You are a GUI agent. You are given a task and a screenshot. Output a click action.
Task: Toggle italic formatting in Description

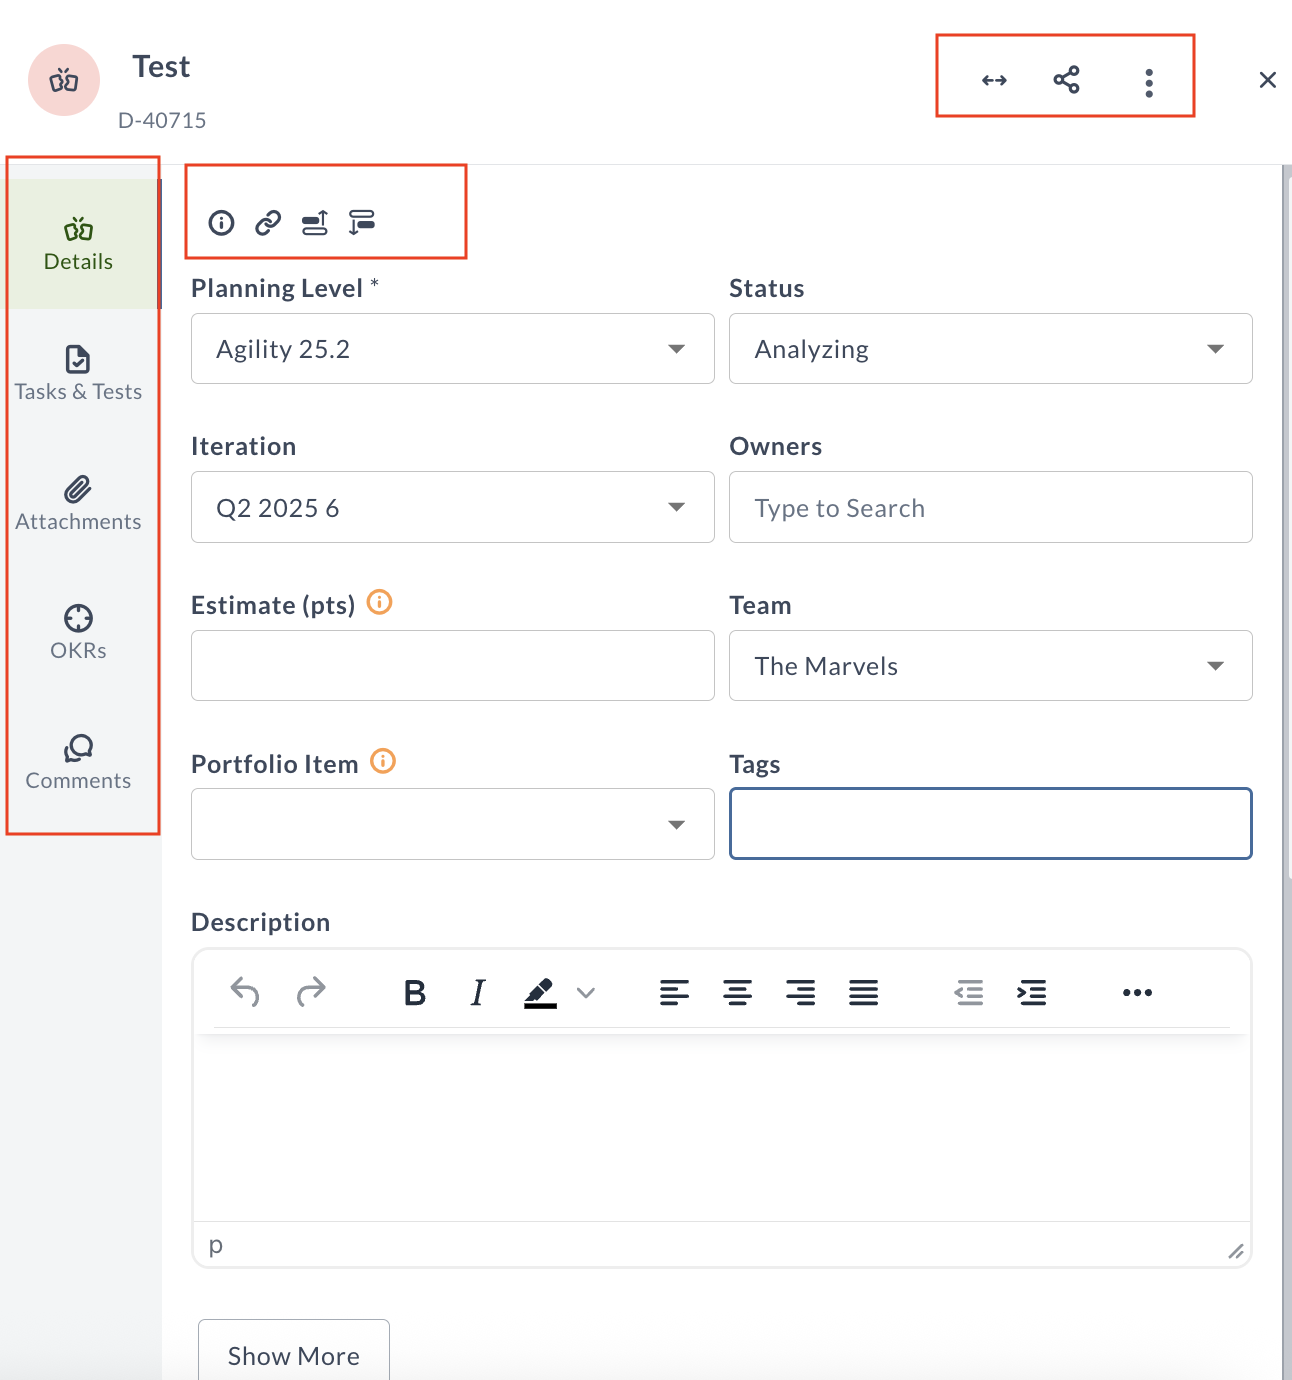477,992
